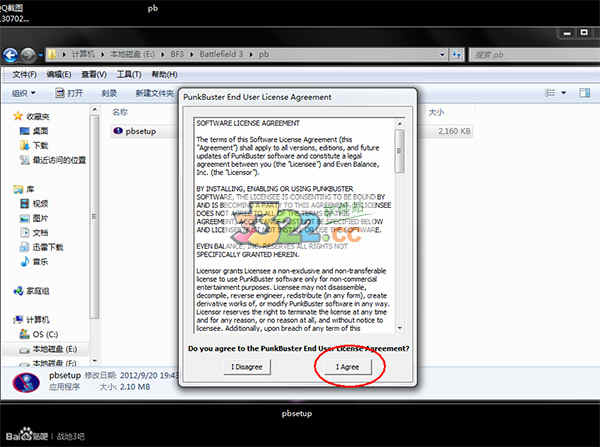The height and width of the screenshot is (447, 600).
Task: Open the 文件(F) menu
Action: [24, 74]
